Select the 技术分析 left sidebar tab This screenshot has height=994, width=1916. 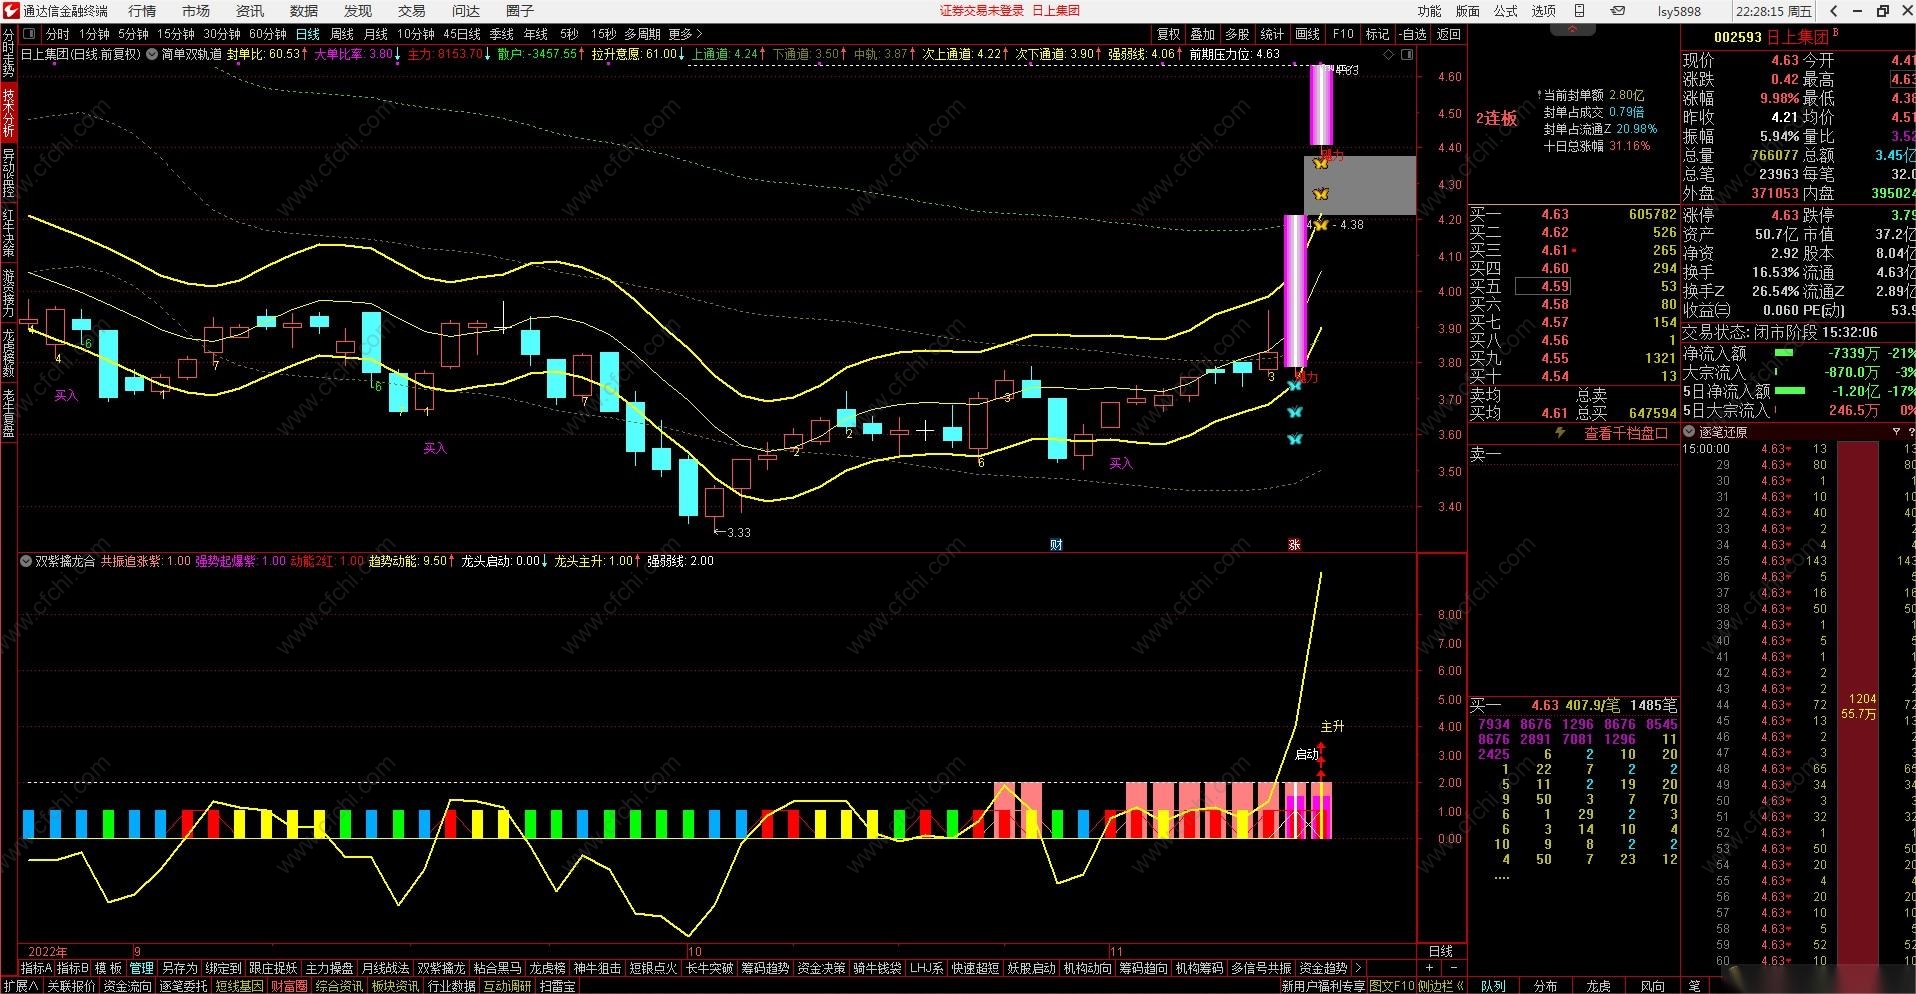(x=8, y=113)
